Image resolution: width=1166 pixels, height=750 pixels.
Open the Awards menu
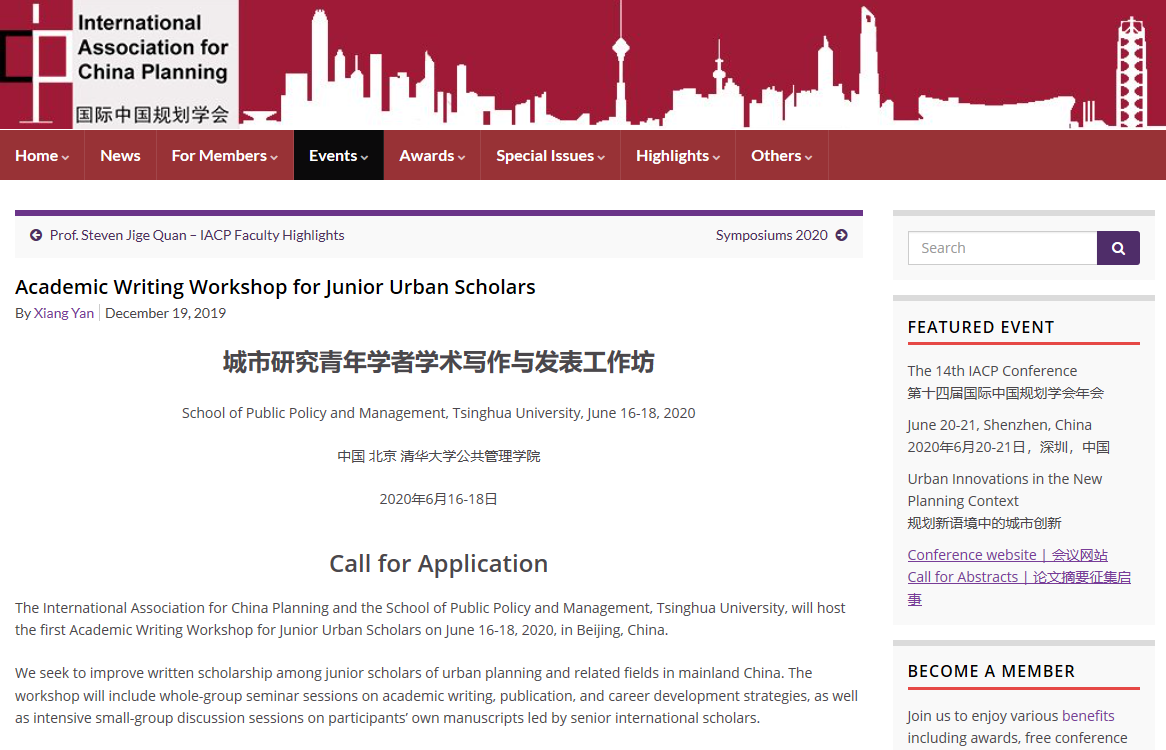432,155
